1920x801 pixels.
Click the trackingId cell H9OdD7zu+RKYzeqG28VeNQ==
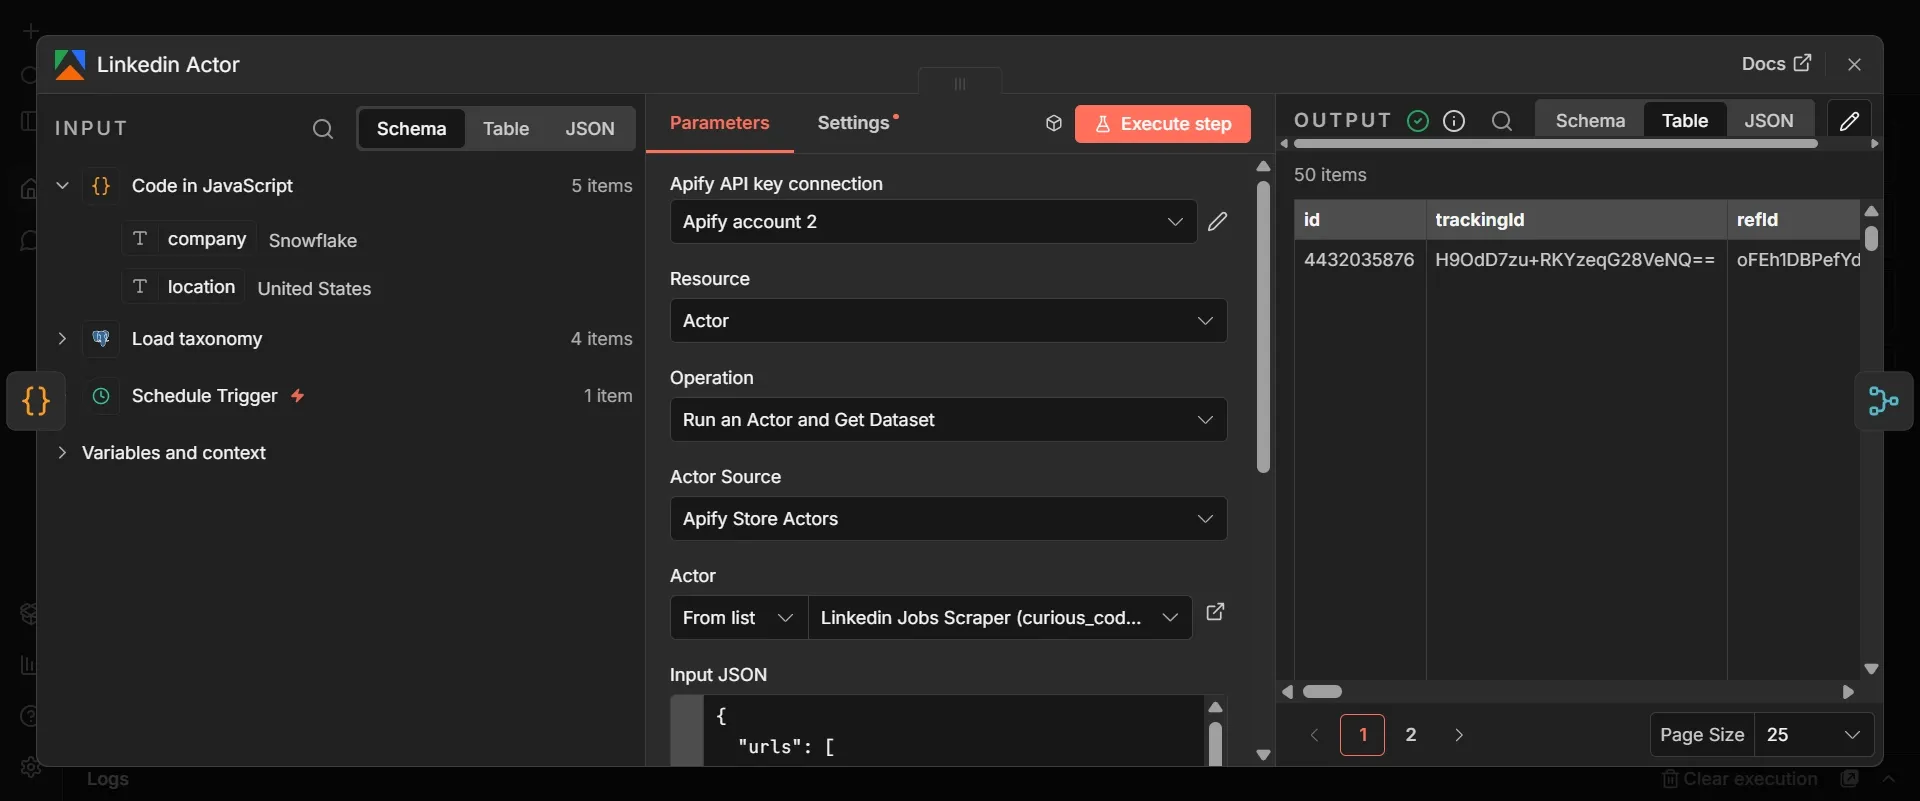[x=1575, y=260]
